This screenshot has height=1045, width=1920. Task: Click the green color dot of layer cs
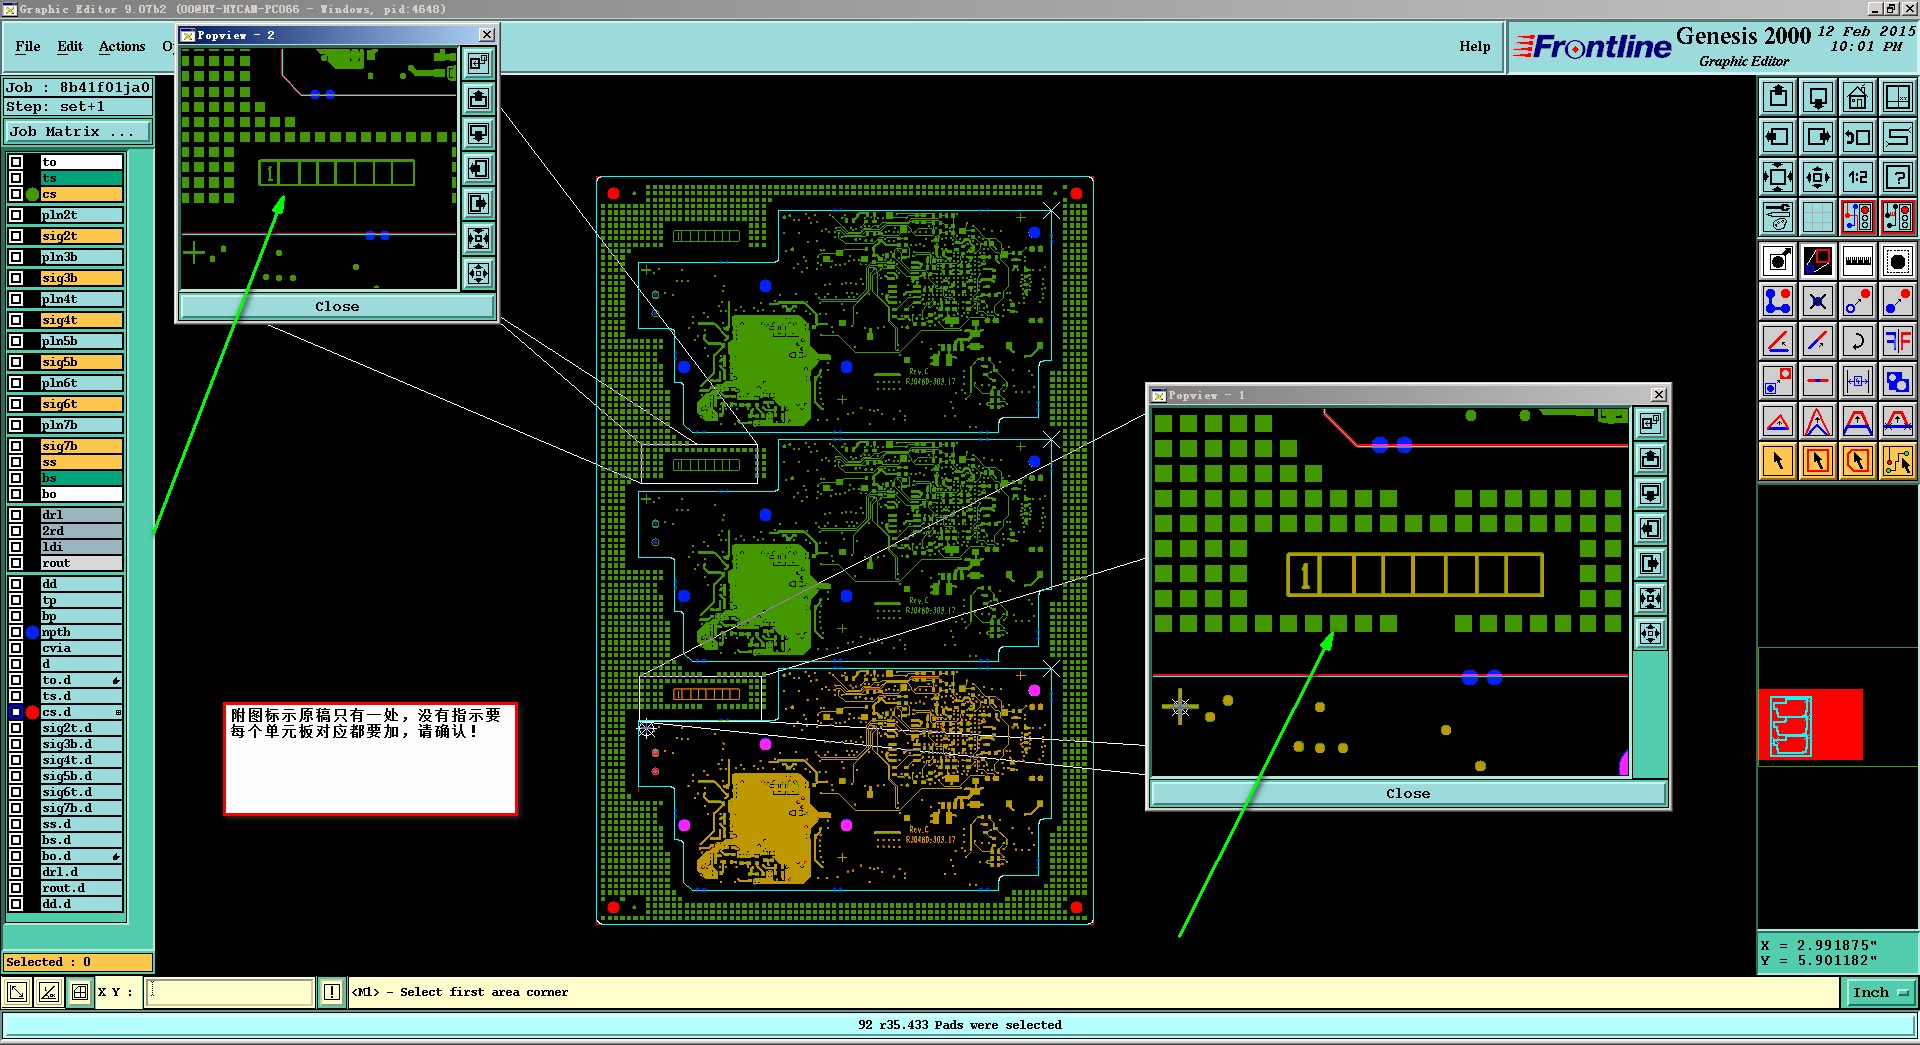coord(33,194)
